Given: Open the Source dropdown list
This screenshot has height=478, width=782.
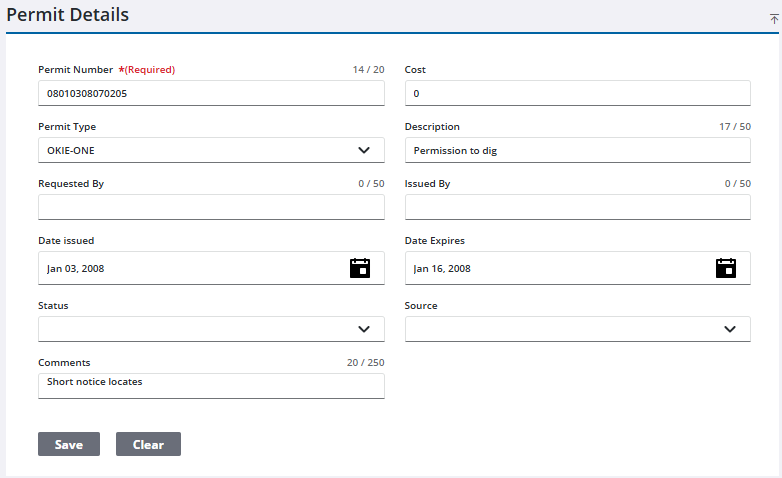Looking at the screenshot, I should pos(729,329).
